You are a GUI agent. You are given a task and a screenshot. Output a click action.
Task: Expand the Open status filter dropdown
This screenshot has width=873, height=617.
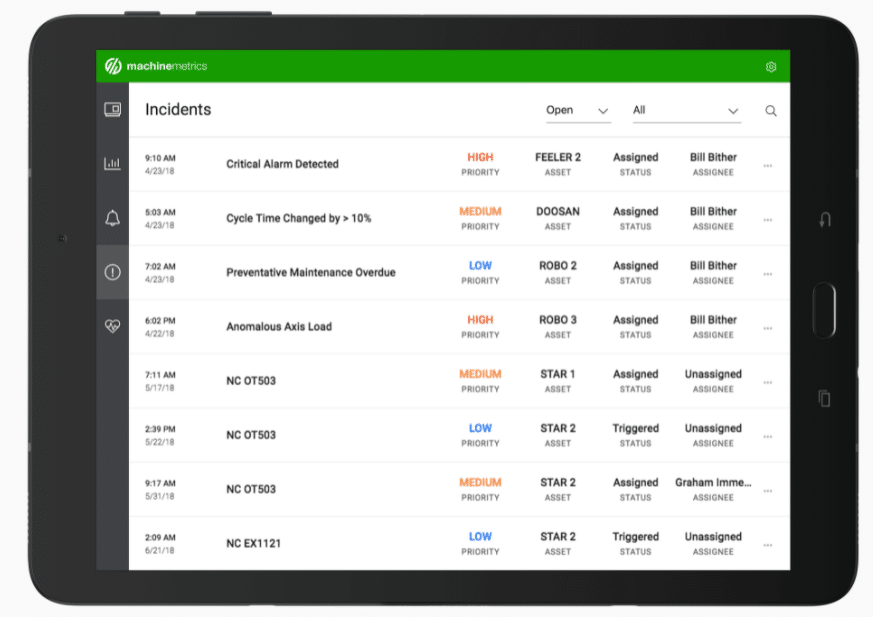pos(578,110)
